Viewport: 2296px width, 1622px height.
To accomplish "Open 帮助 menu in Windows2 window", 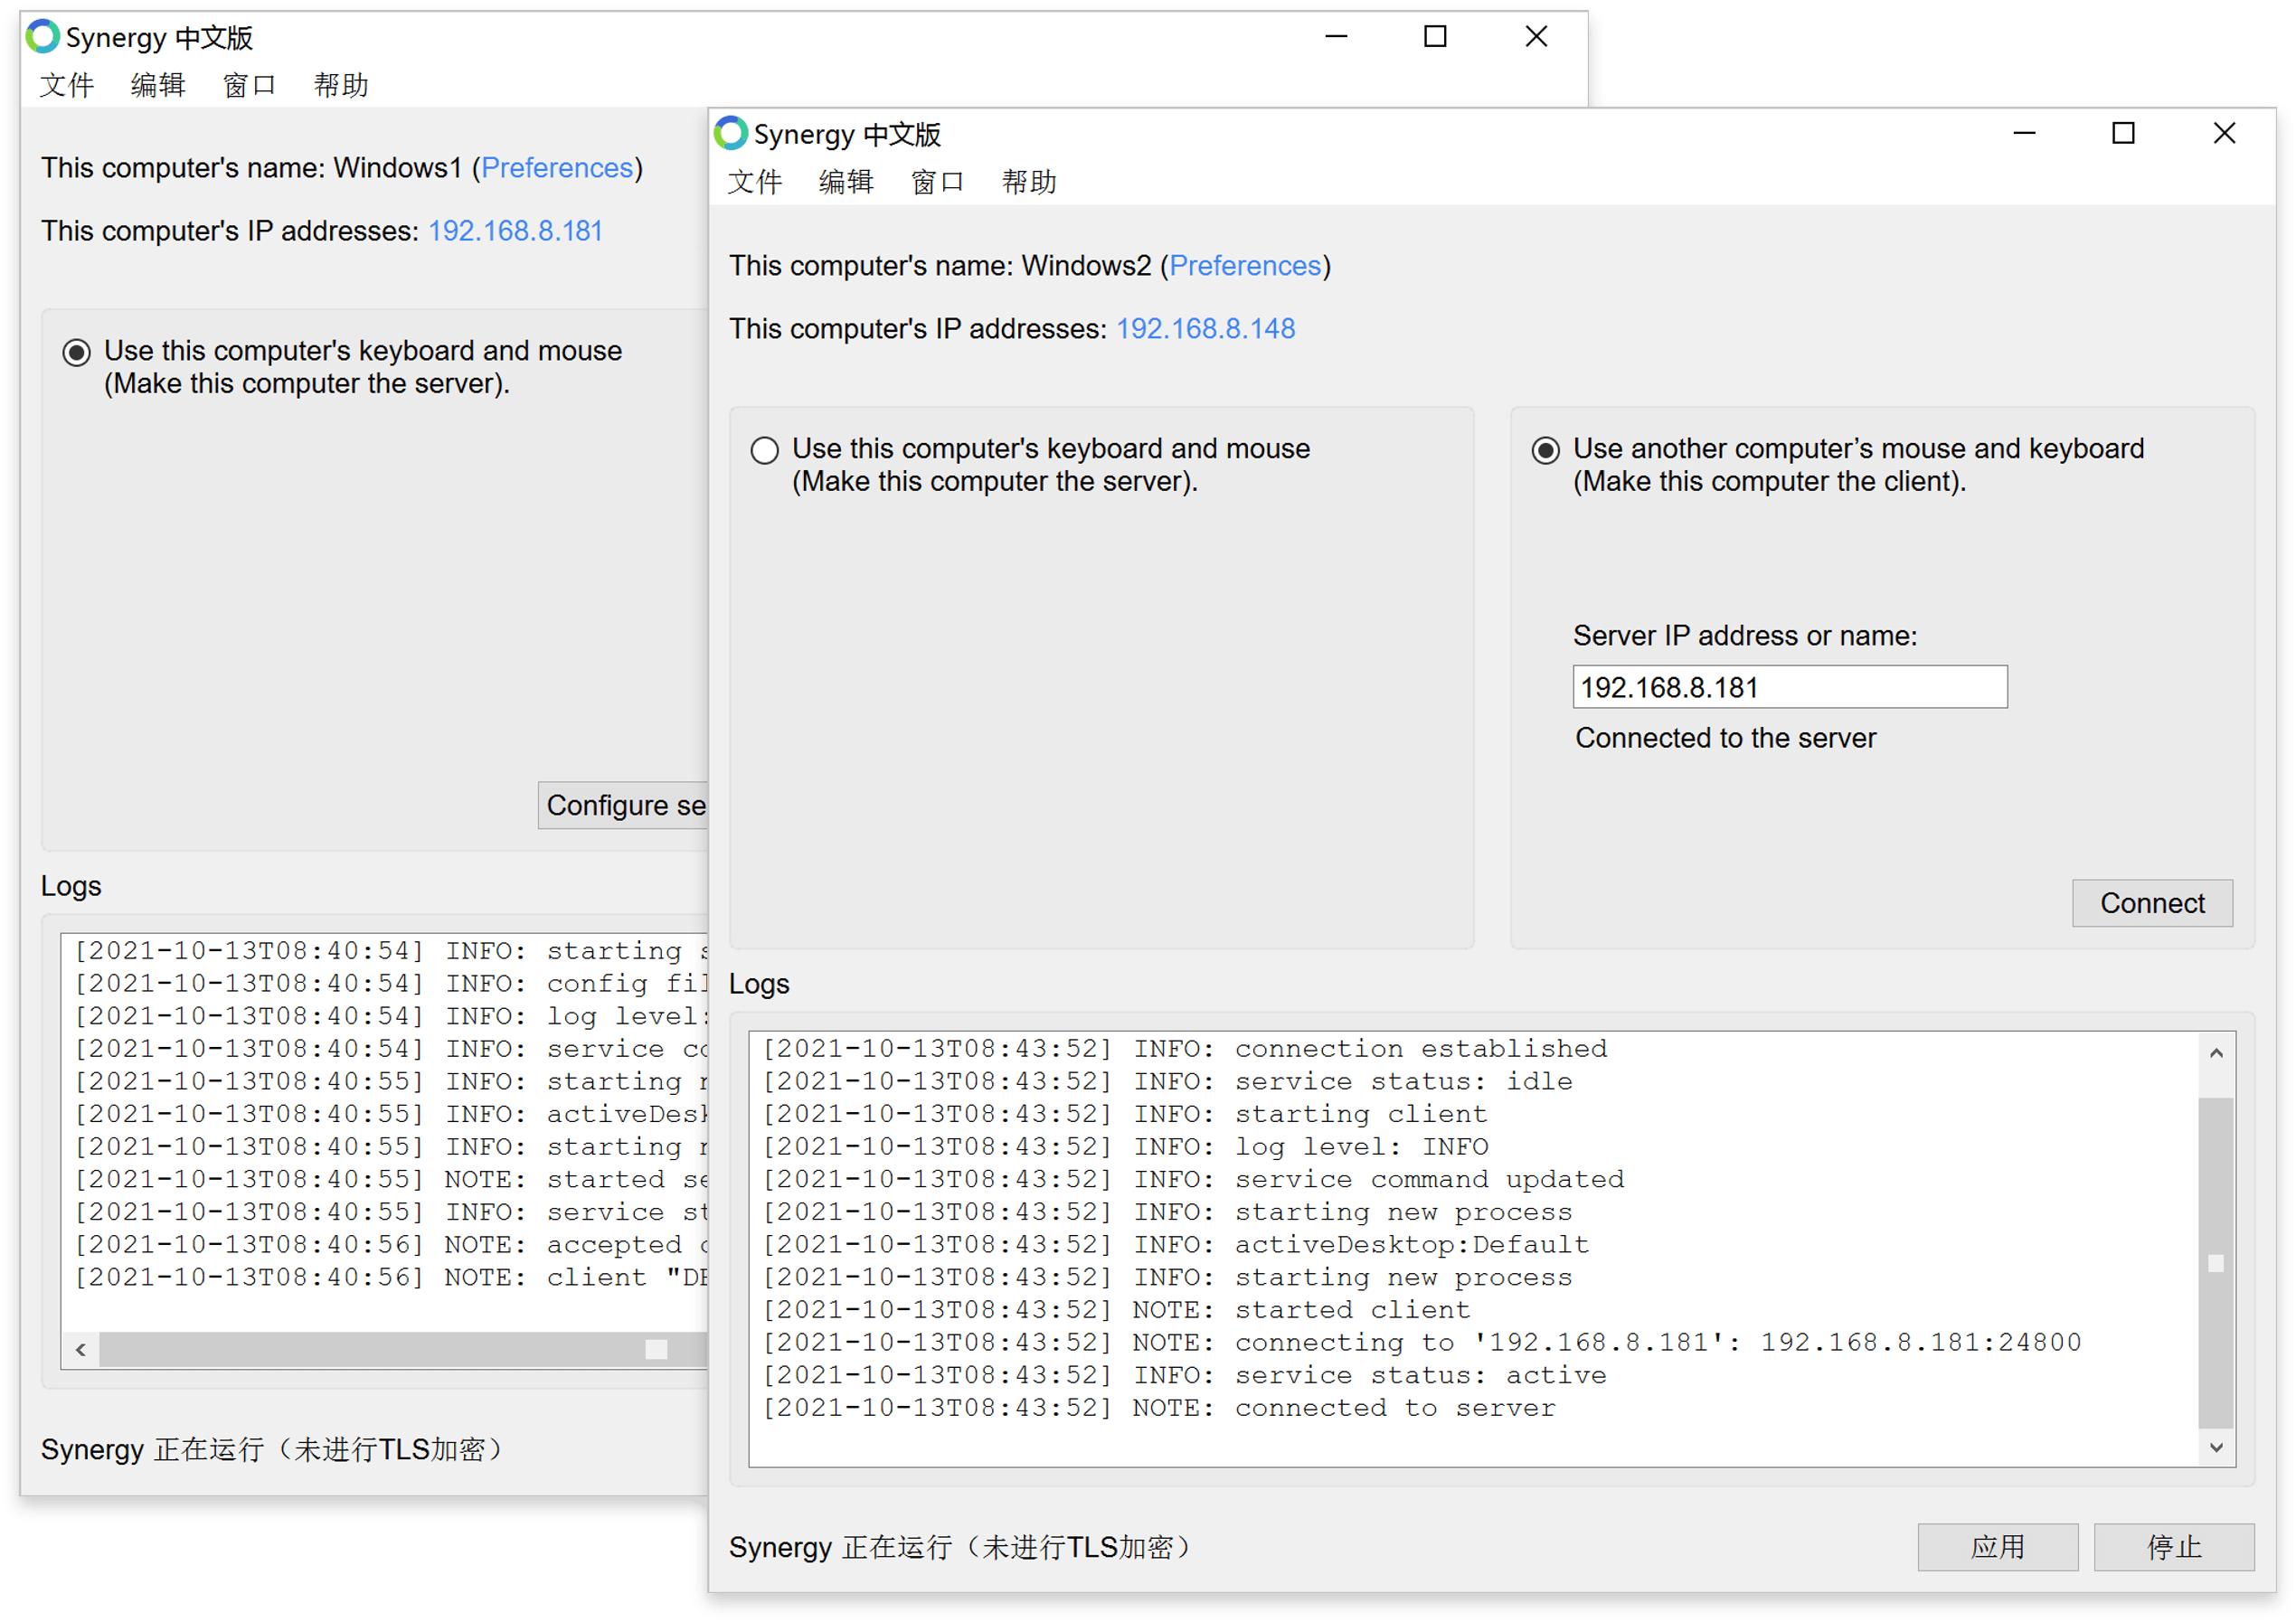I will point(1029,182).
